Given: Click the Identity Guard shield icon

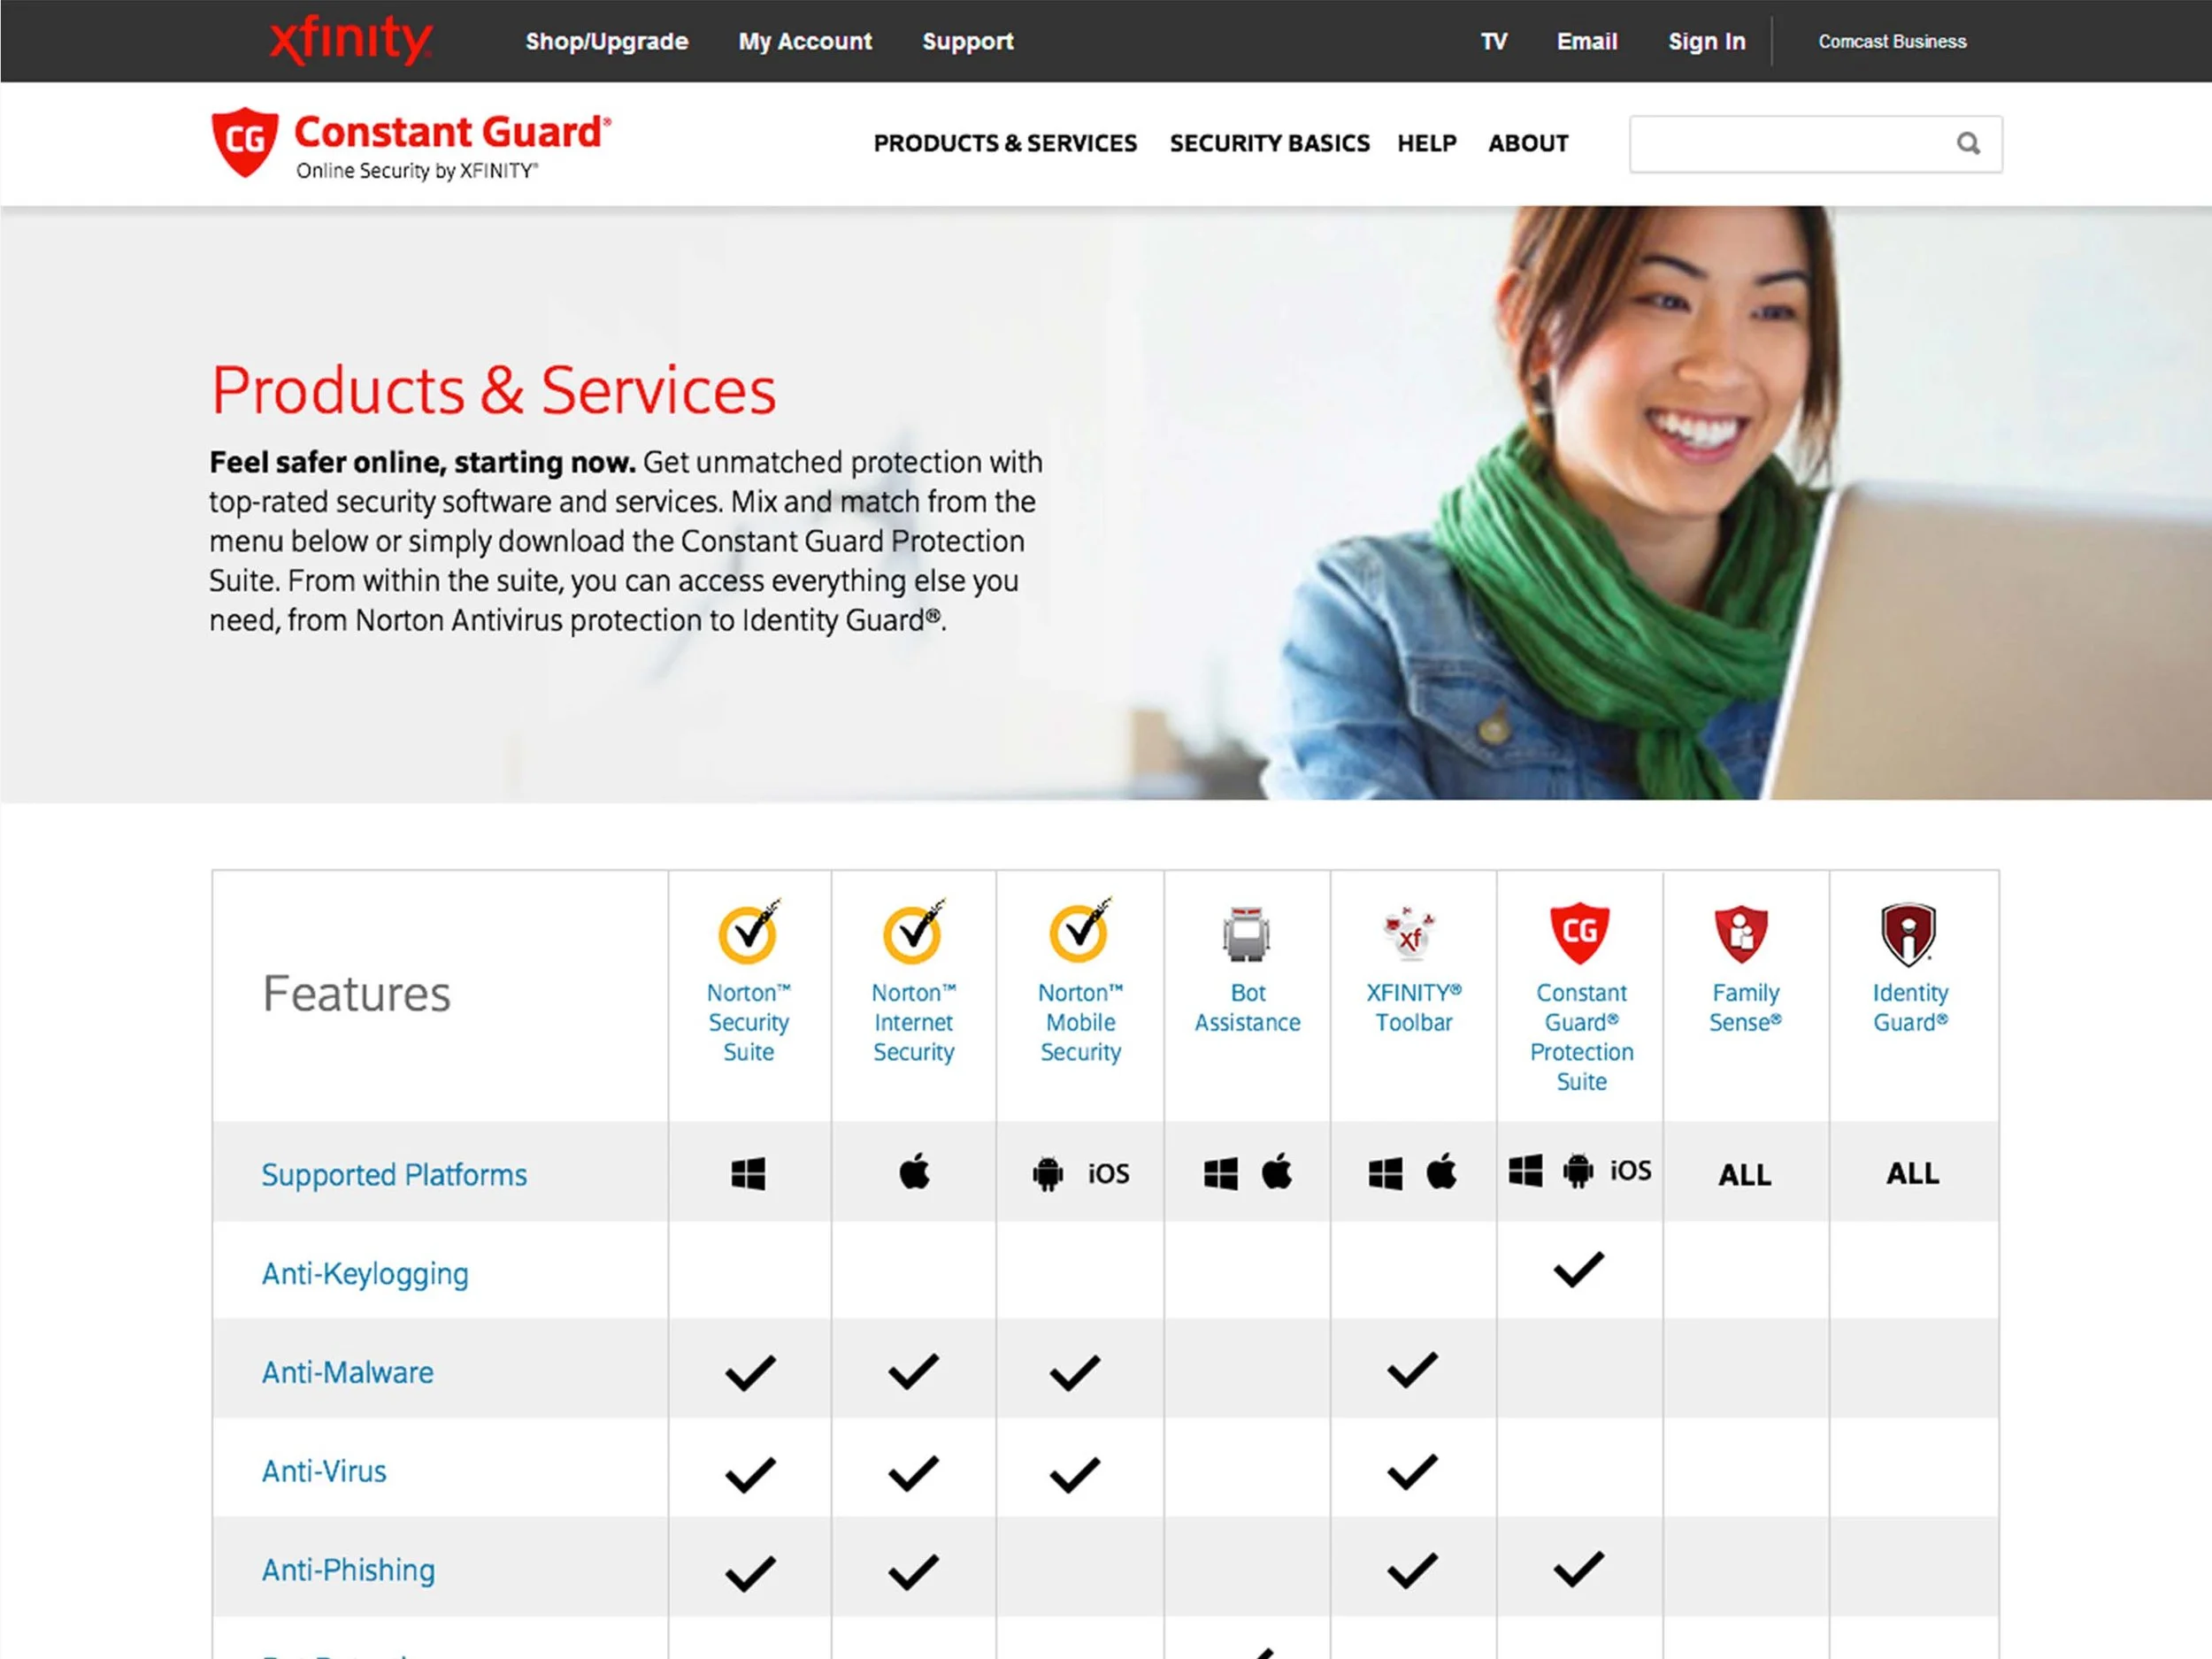Looking at the screenshot, I should click(1908, 934).
